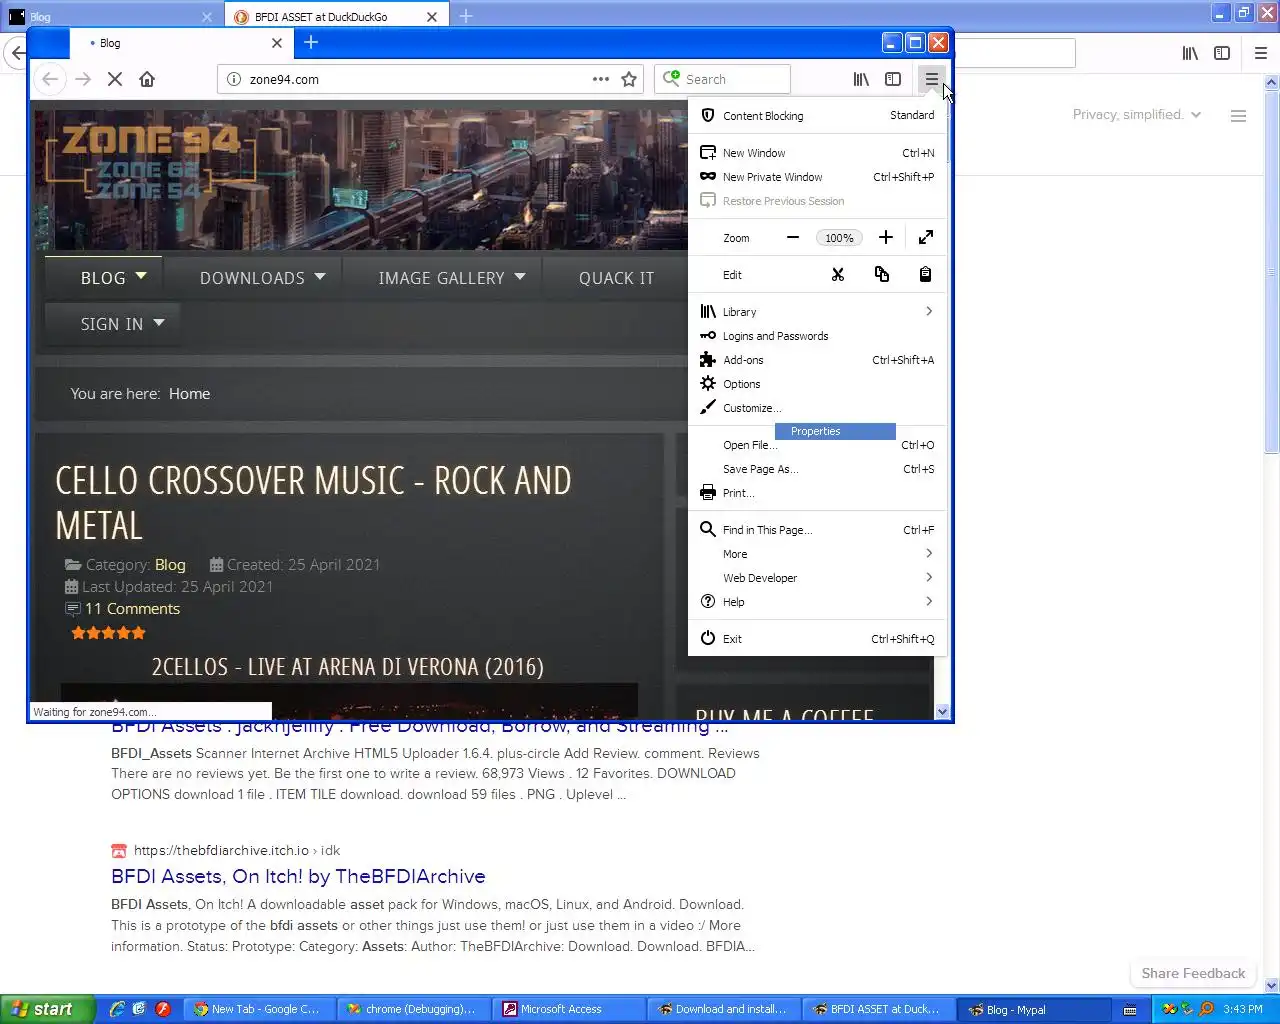Close the Blog tab in Mypal
This screenshot has height=1024, width=1280.
tap(277, 43)
